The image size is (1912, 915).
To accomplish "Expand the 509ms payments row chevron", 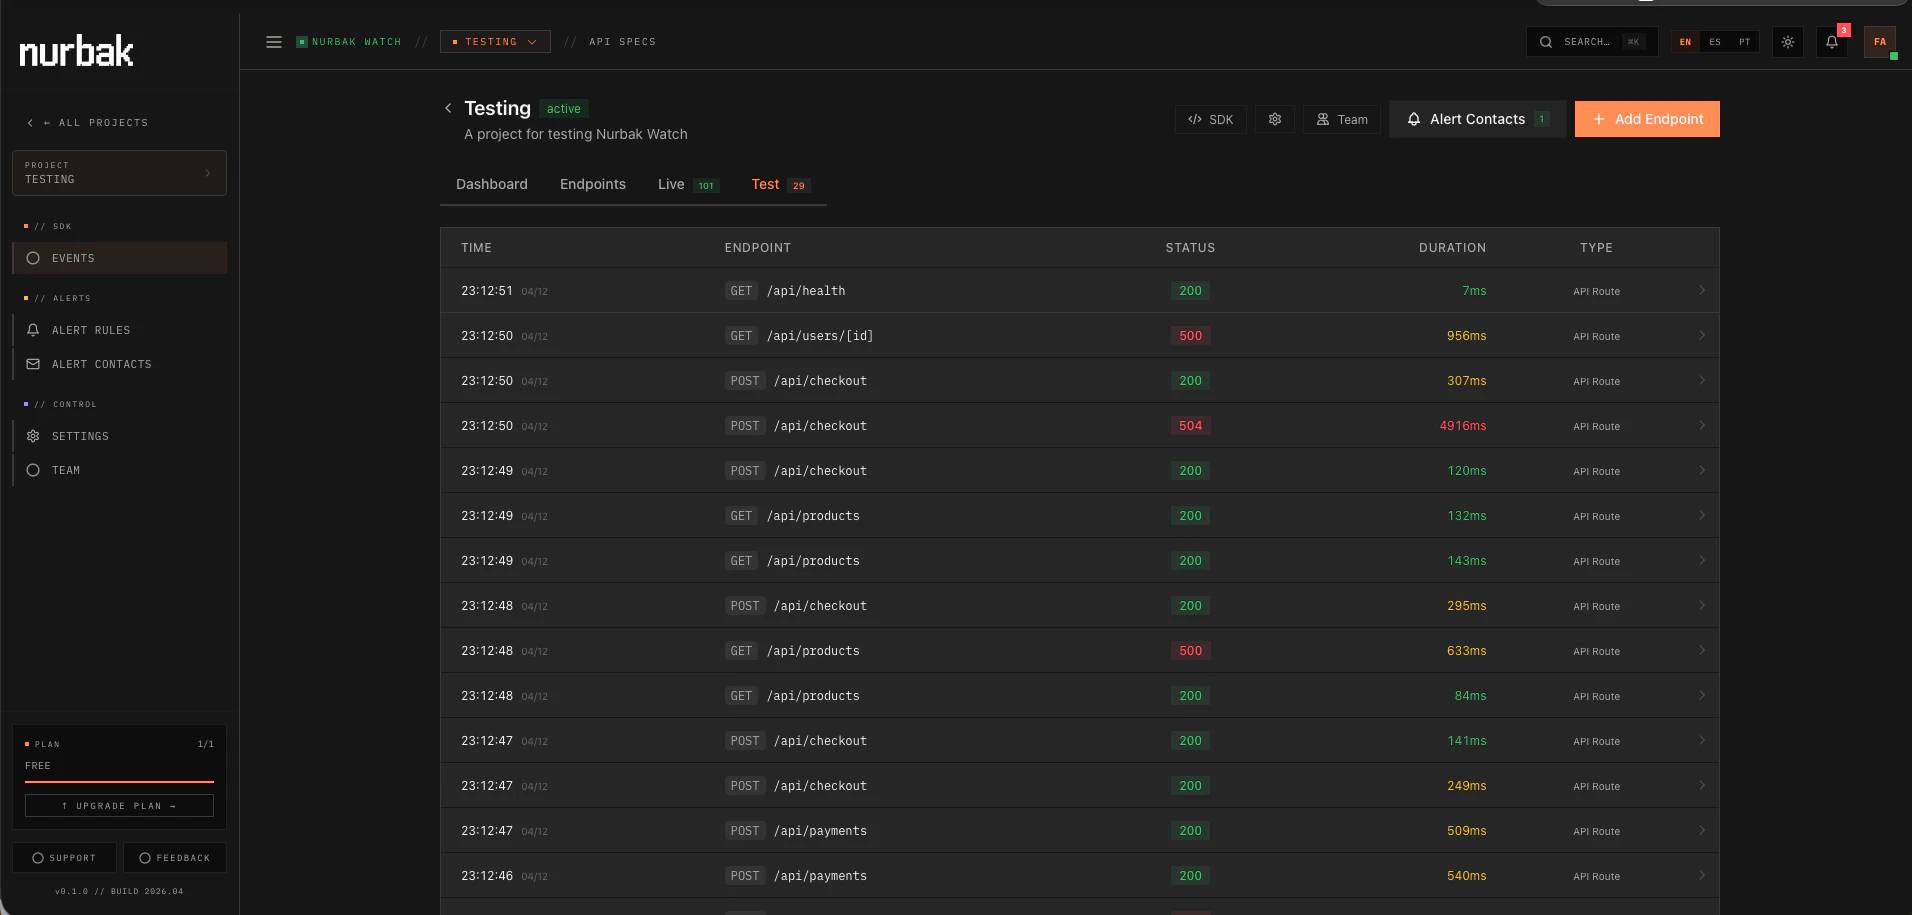I will pyautogui.click(x=1701, y=830).
